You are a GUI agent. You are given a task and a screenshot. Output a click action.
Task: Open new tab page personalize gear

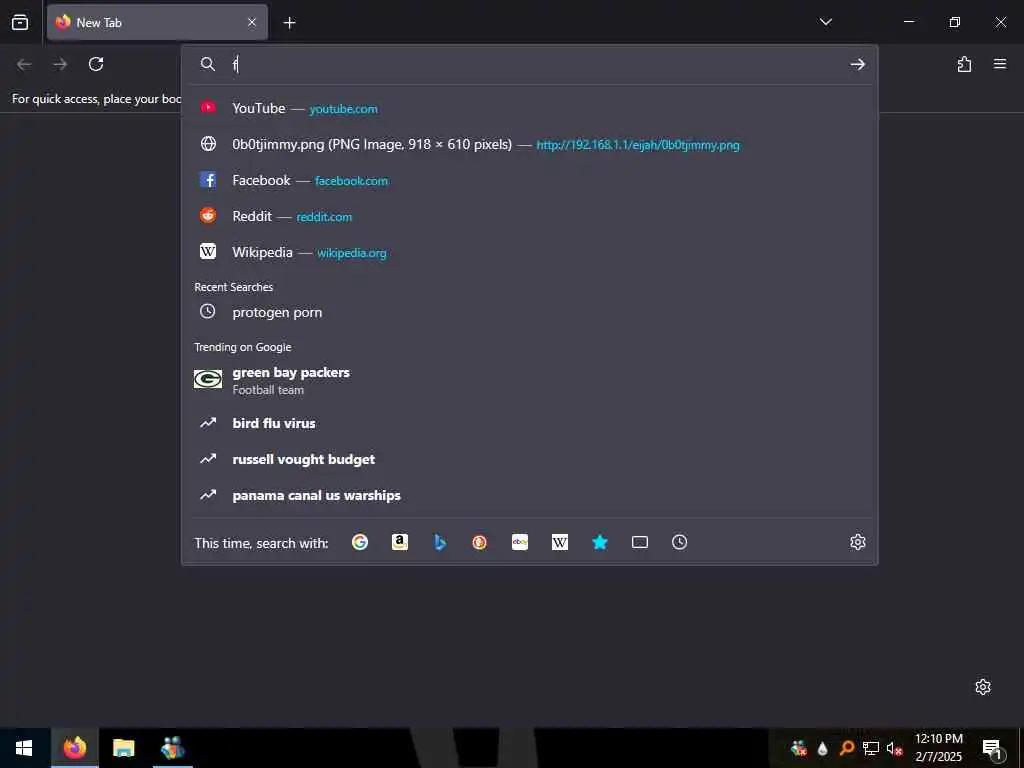coord(983,687)
